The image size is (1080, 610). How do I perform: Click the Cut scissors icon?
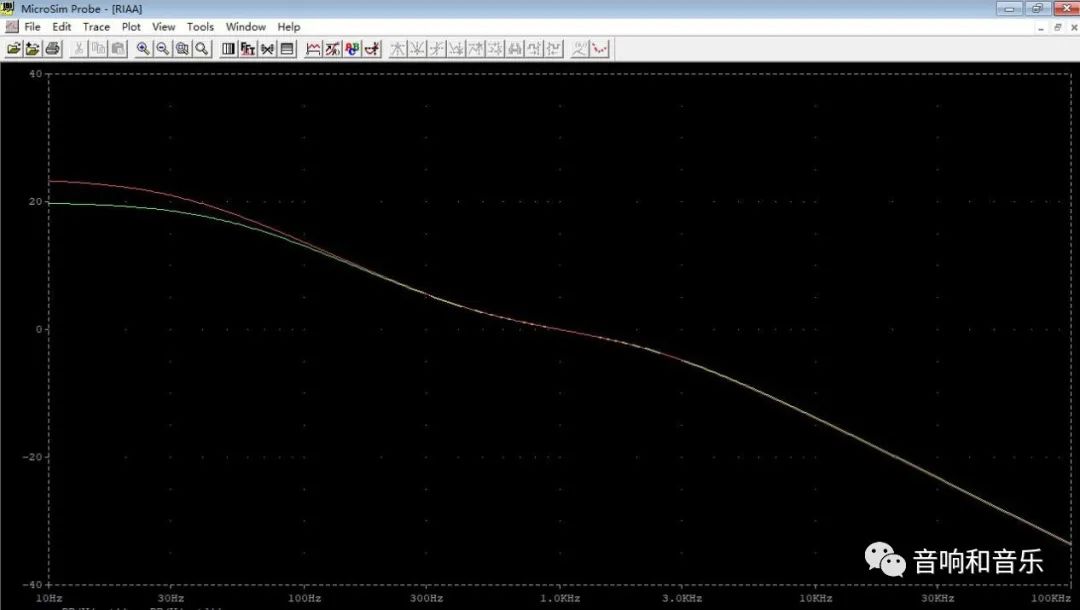[x=79, y=49]
